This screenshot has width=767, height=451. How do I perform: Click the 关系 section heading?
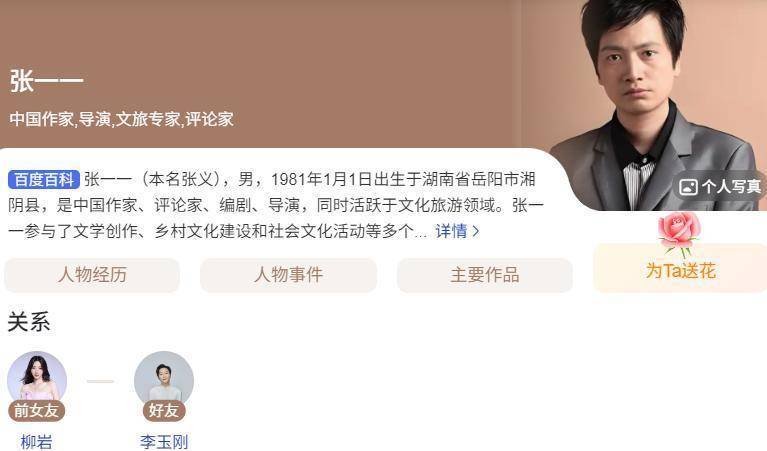29,322
